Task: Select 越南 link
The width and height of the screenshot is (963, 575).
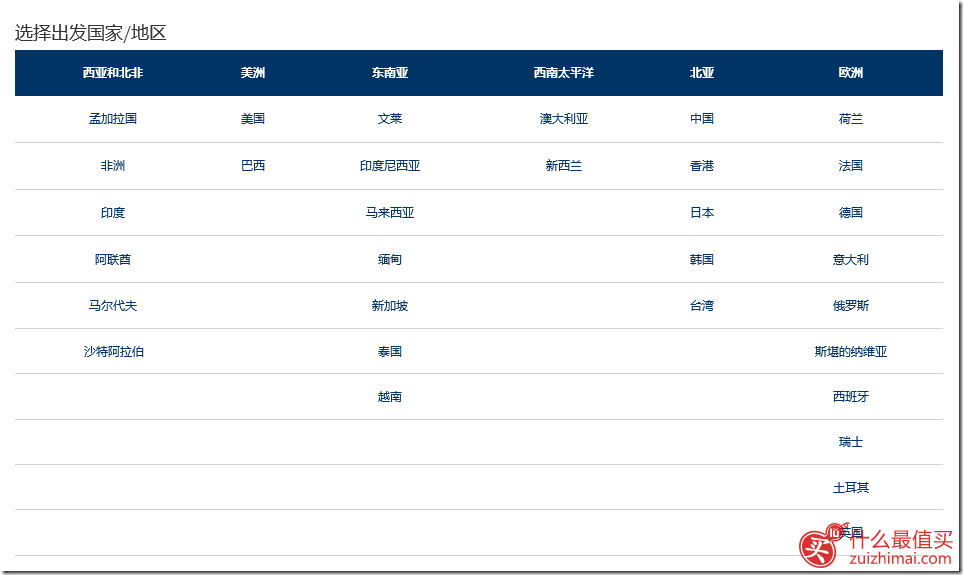Action: 390,397
